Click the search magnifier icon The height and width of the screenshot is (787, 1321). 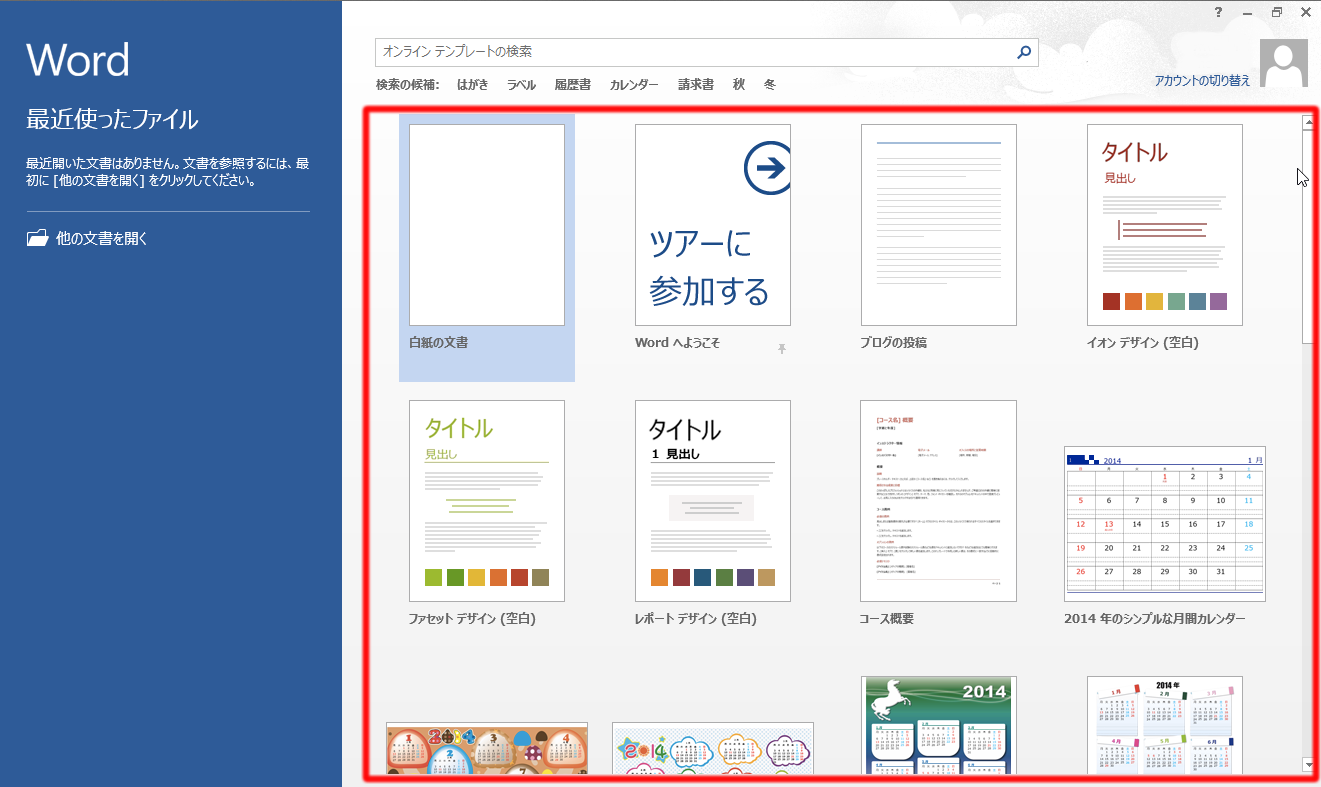pyautogui.click(x=1023, y=52)
